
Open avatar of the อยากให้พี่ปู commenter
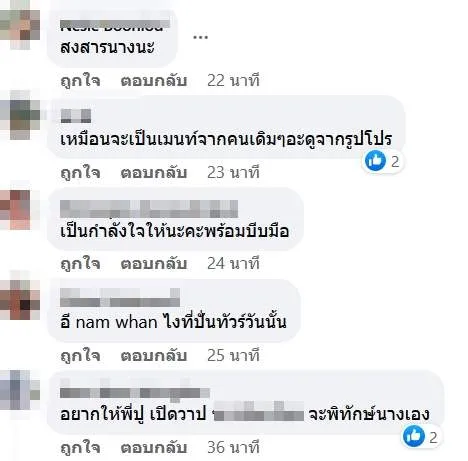pyautogui.click(x=20, y=390)
